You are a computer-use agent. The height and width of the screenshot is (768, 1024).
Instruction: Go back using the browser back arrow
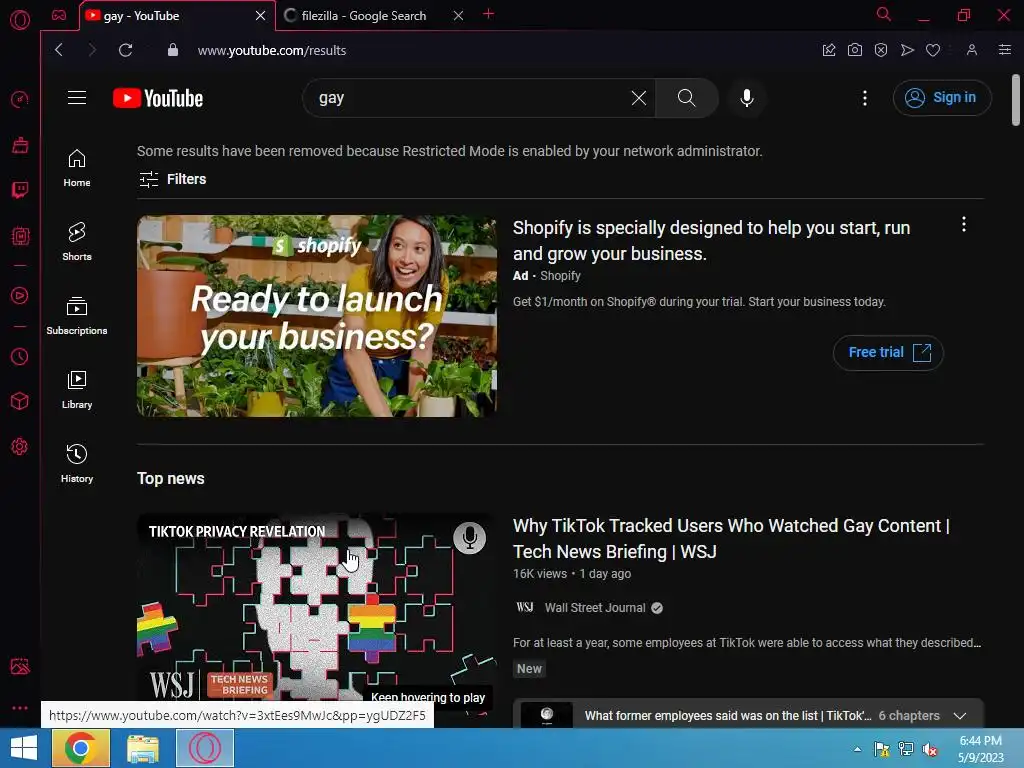pos(59,50)
